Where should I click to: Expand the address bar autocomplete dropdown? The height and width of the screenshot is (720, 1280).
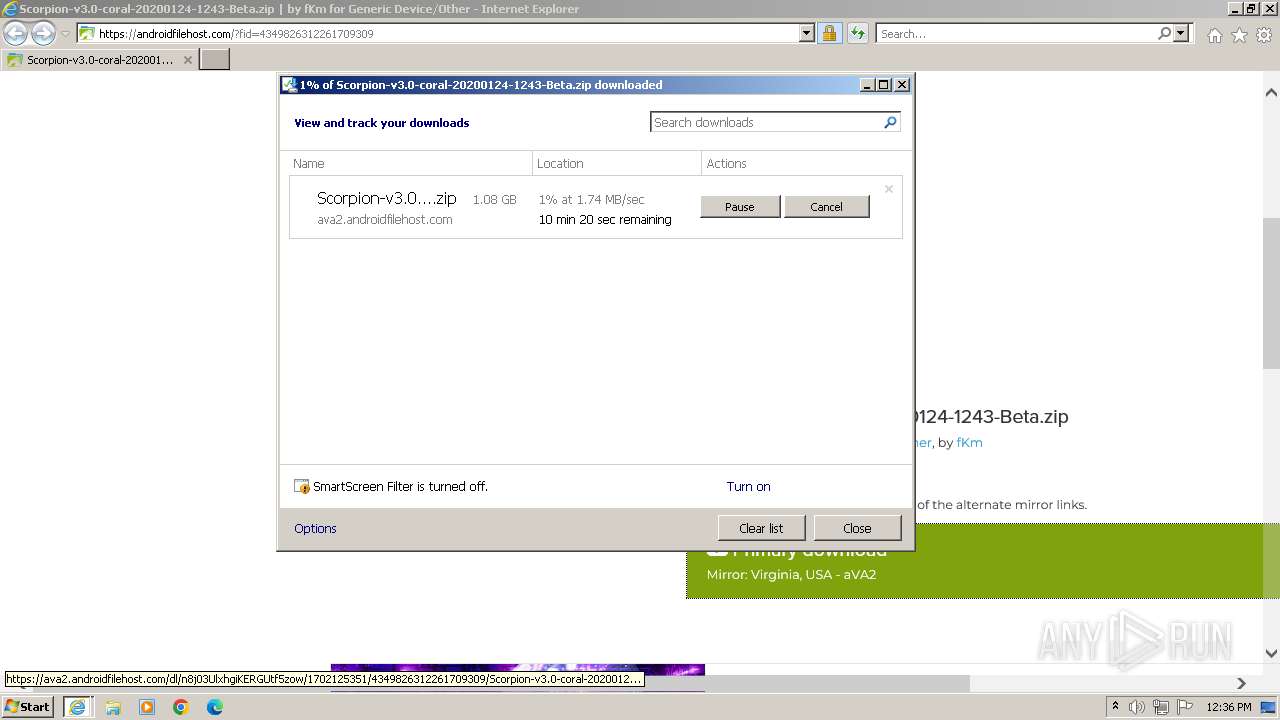pos(807,33)
